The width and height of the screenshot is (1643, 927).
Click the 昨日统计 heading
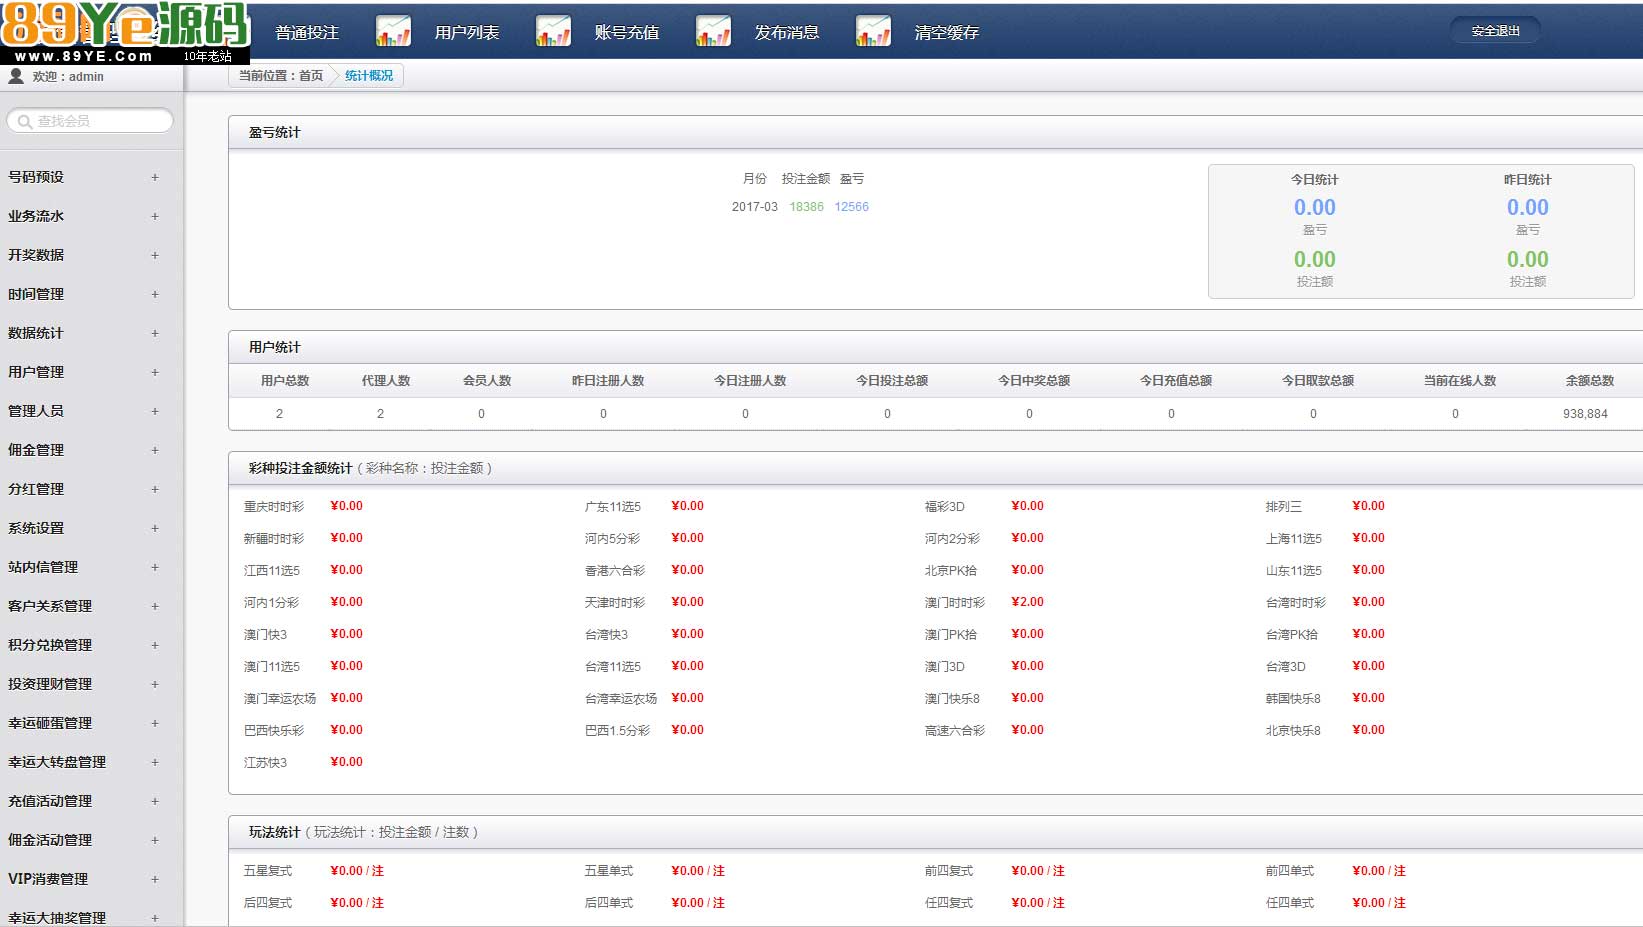[x=1527, y=180]
